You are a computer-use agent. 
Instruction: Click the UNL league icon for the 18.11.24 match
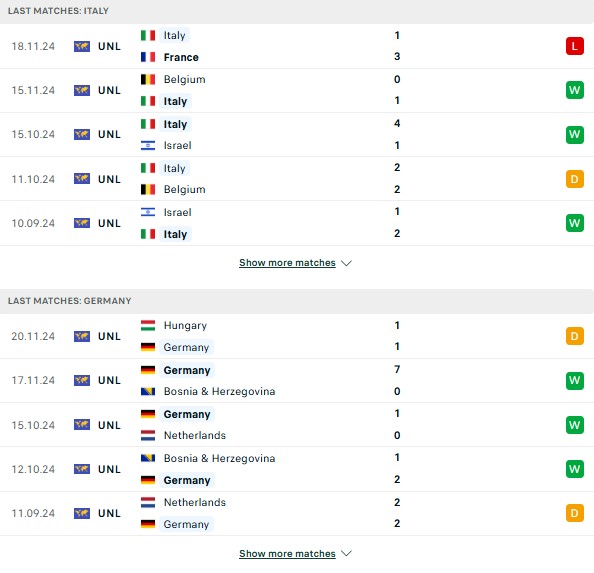(x=82, y=46)
